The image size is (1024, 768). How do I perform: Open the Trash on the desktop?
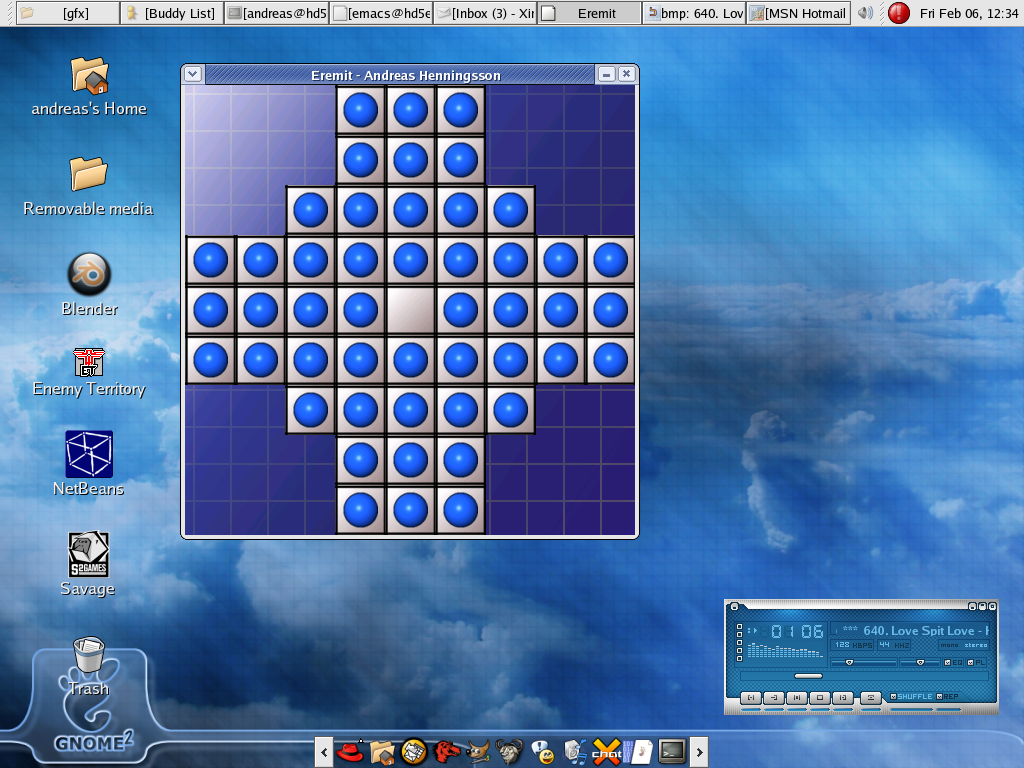(89, 657)
